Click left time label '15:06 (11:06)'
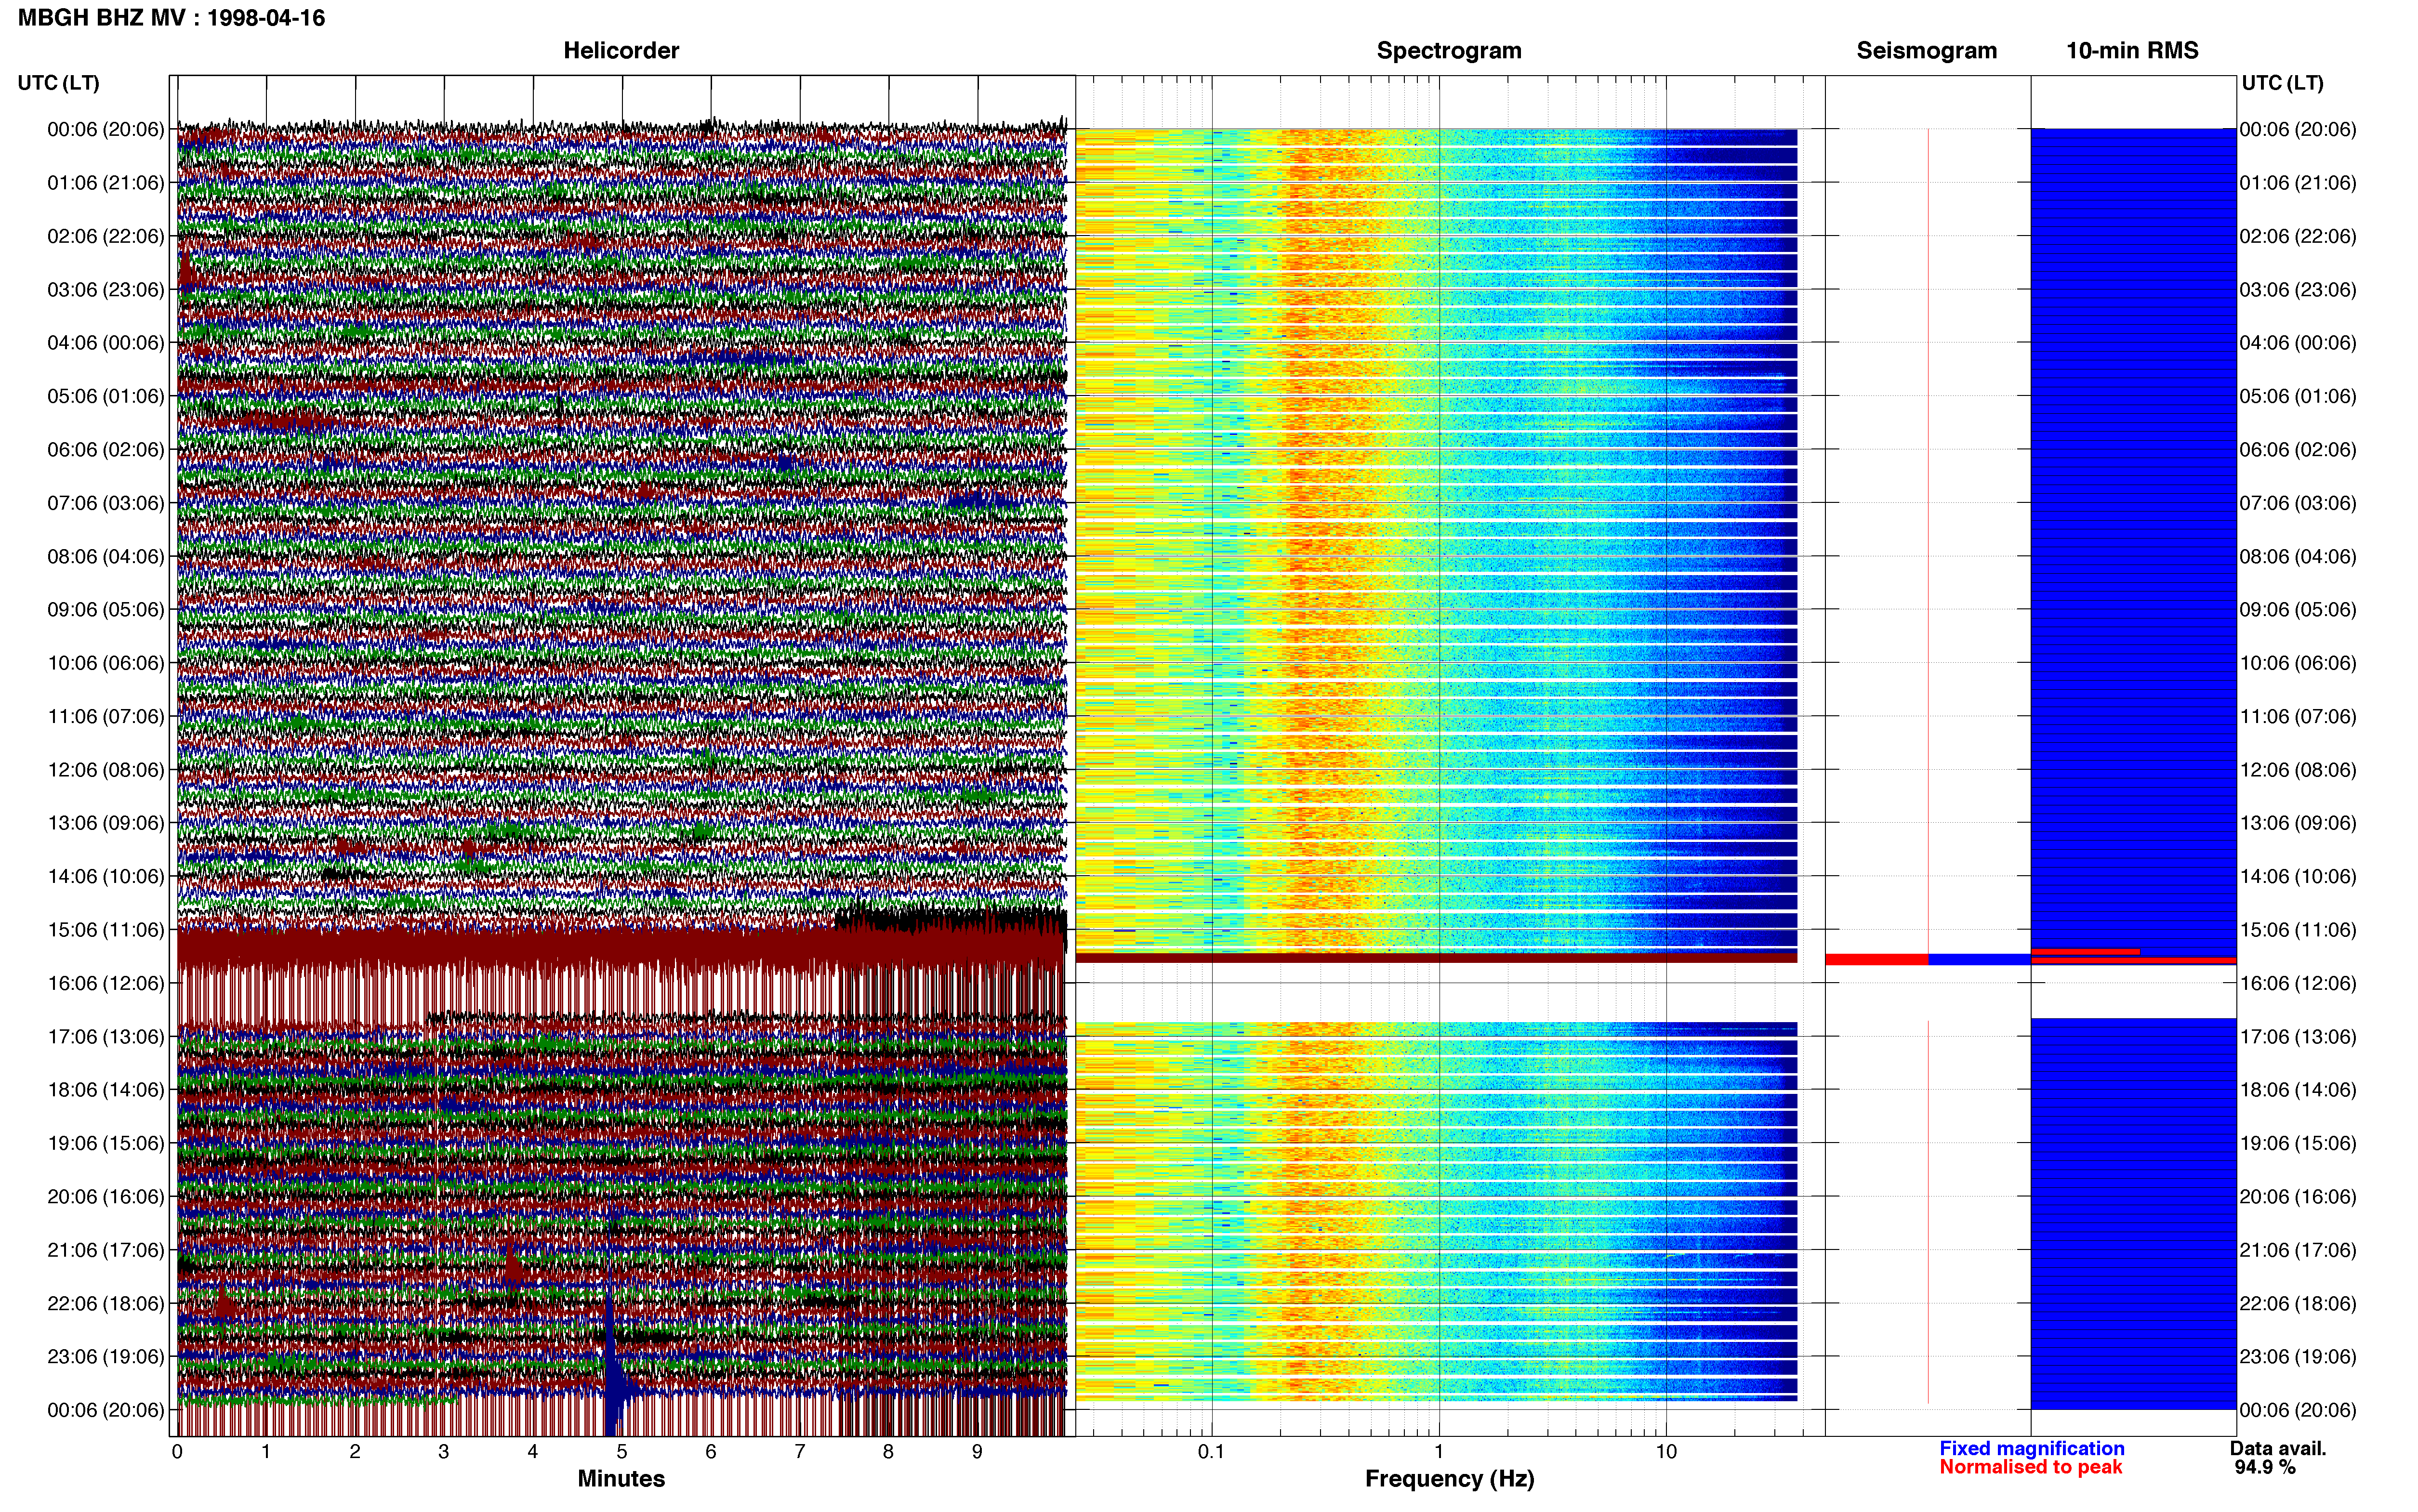This screenshot has width=2418, height=1512. click(105, 930)
